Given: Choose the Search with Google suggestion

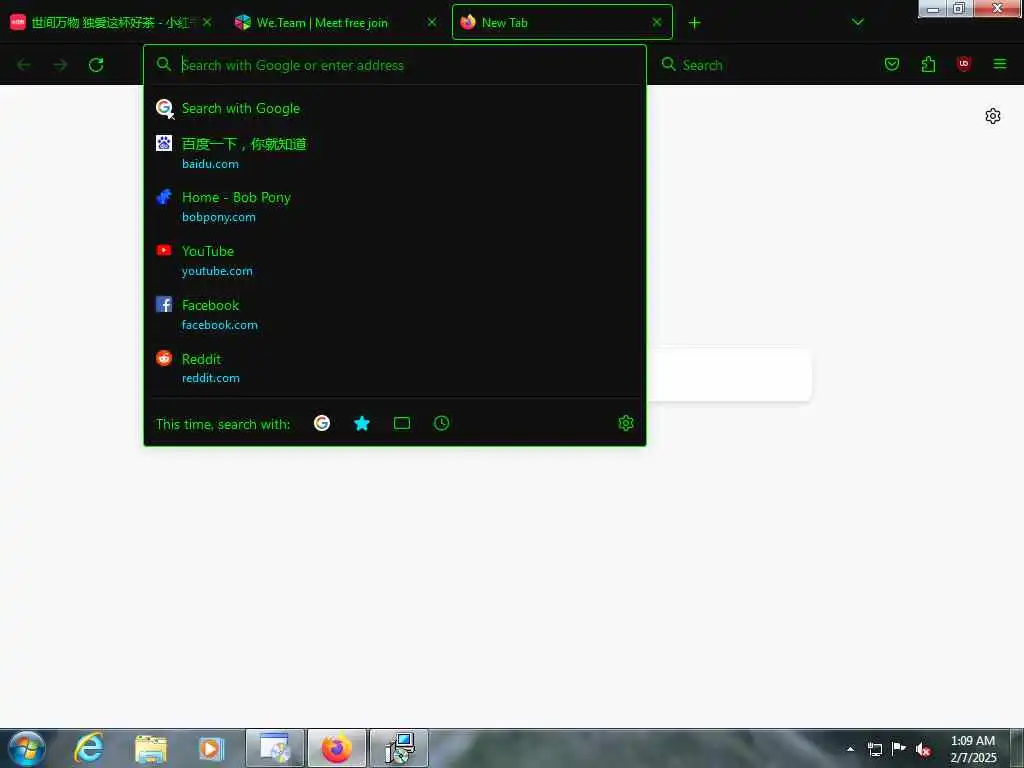Looking at the screenshot, I should pos(395,108).
